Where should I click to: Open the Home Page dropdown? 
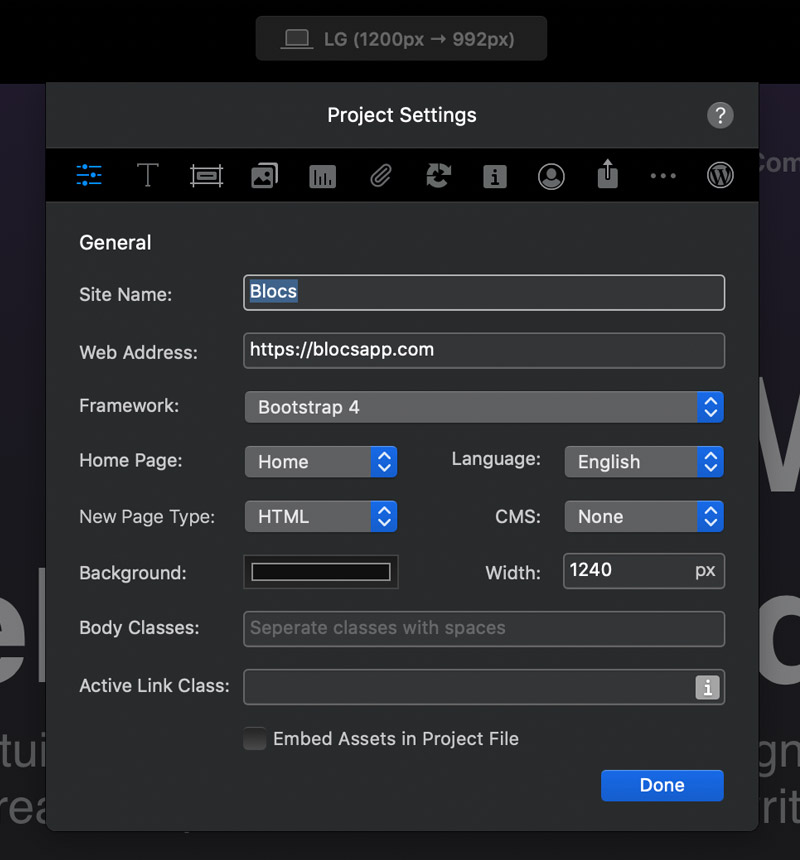pos(321,462)
